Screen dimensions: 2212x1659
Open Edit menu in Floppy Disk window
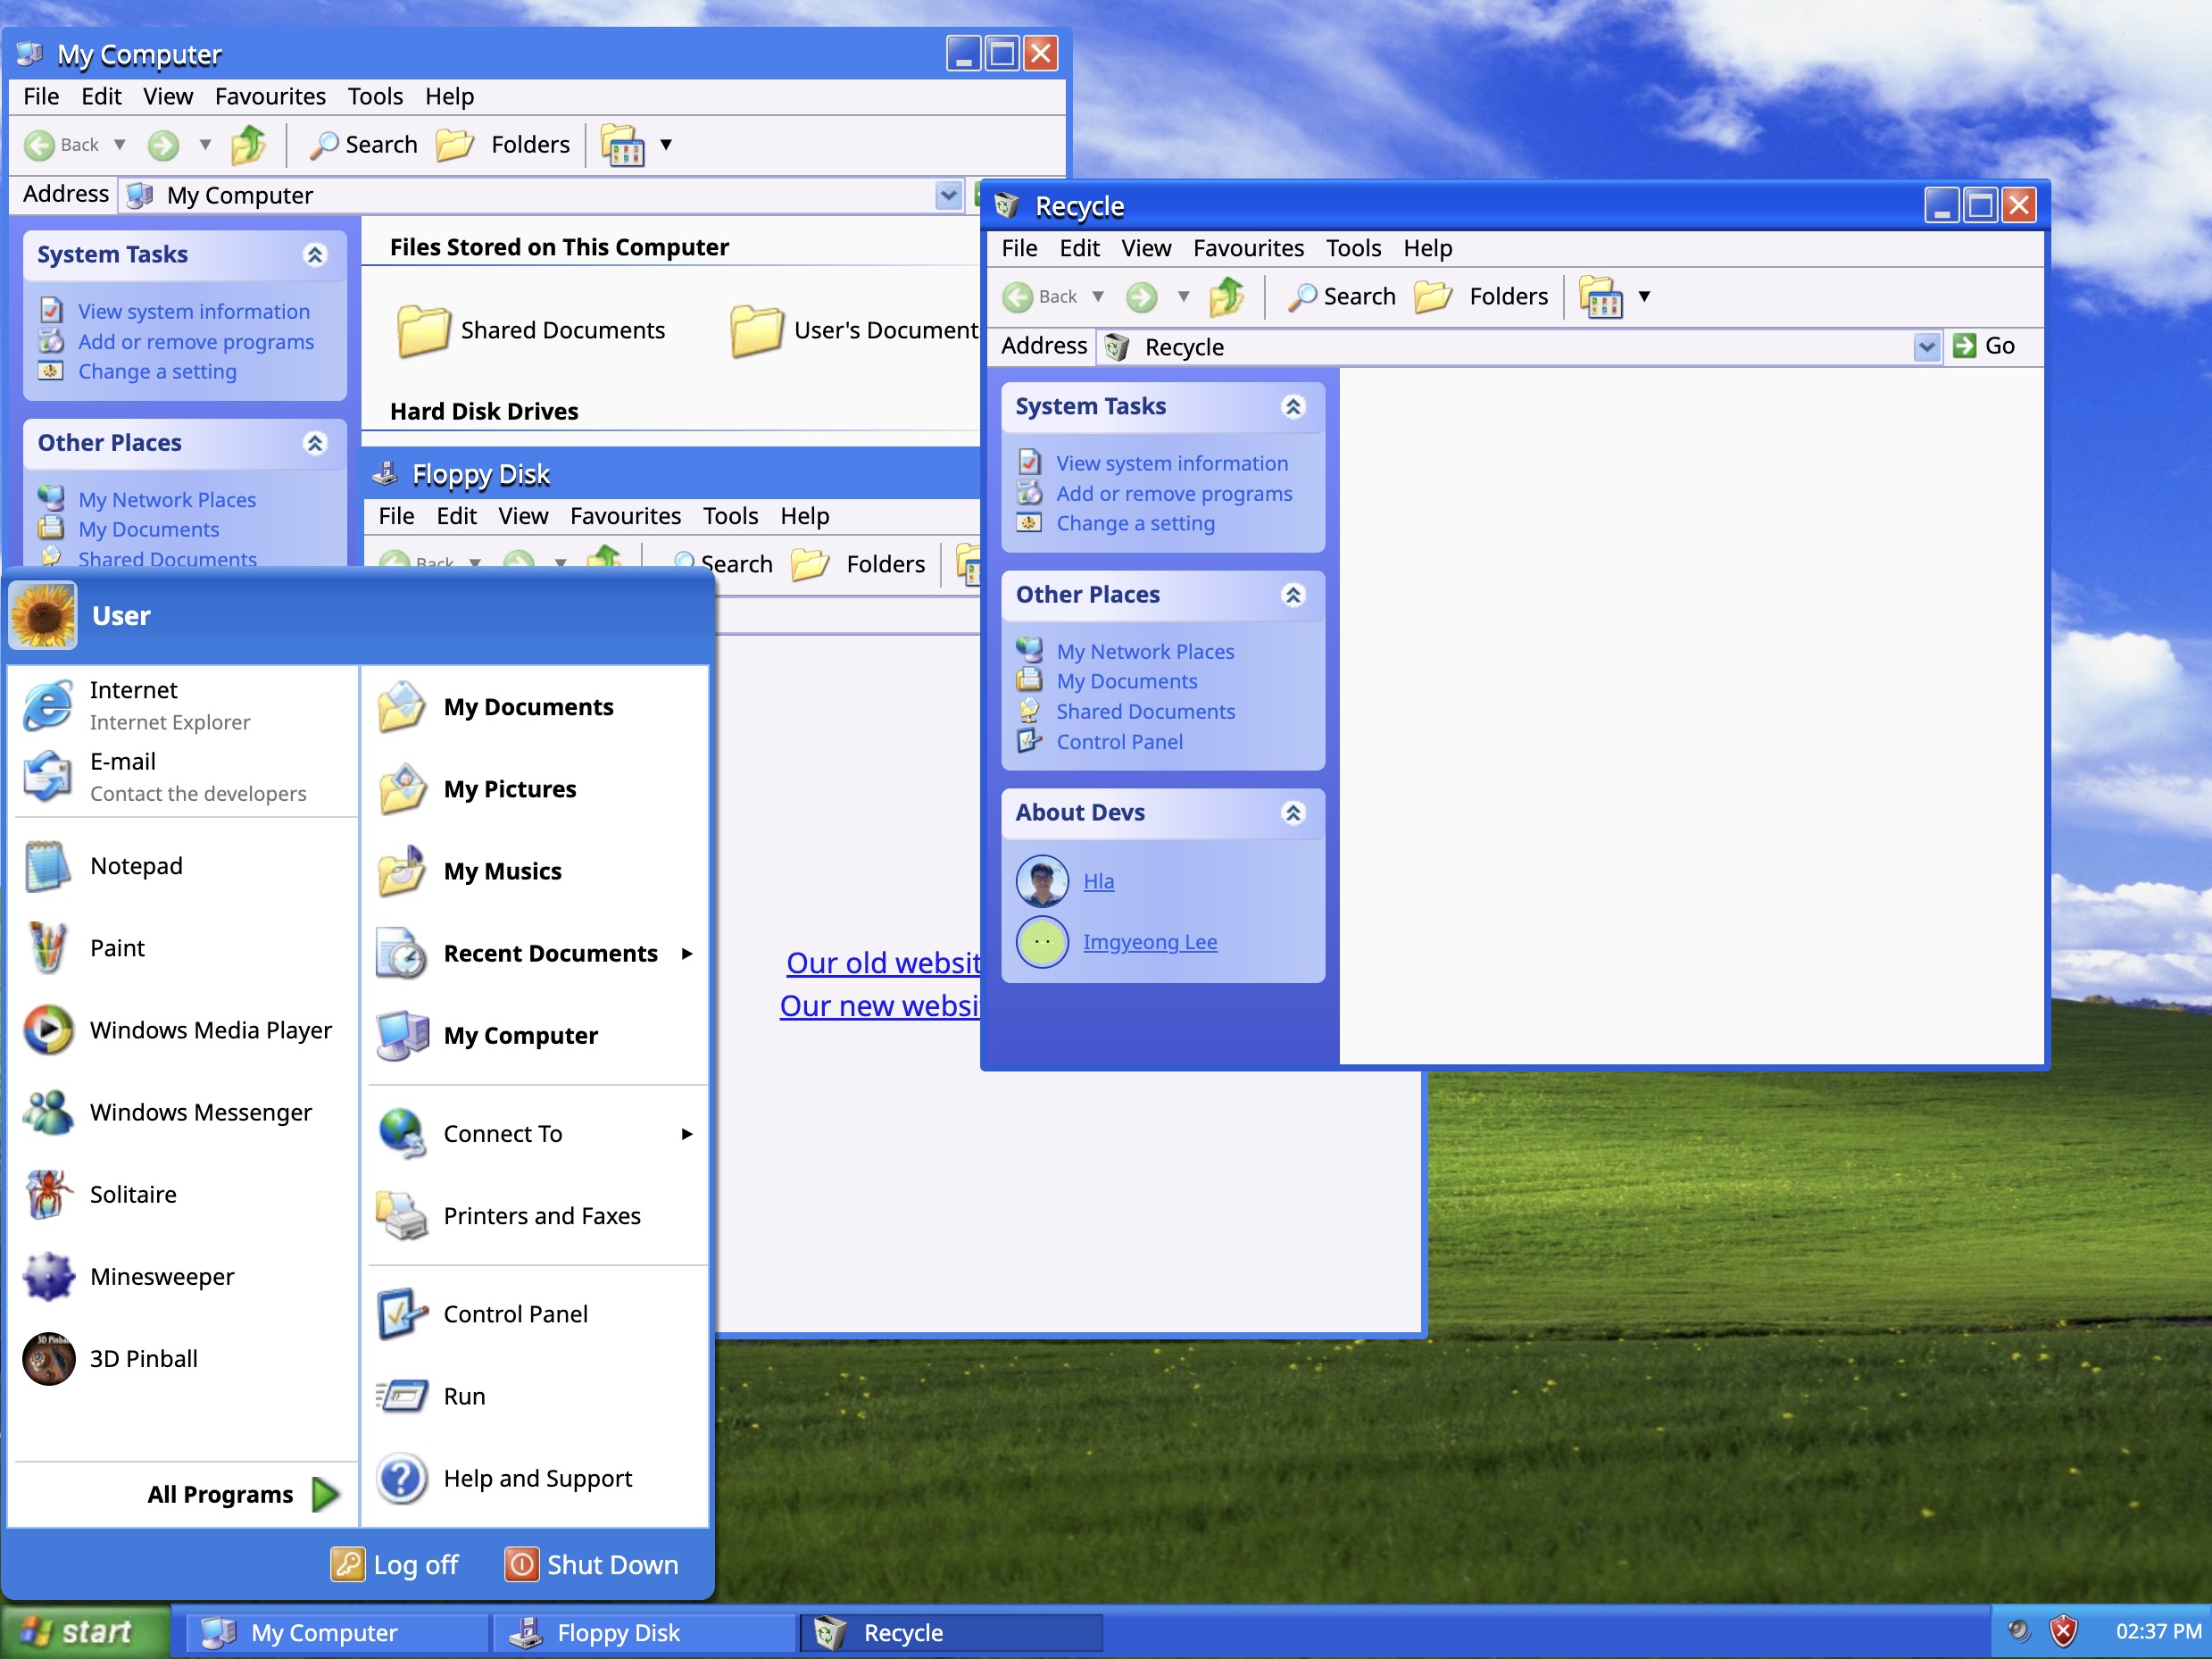456,516
